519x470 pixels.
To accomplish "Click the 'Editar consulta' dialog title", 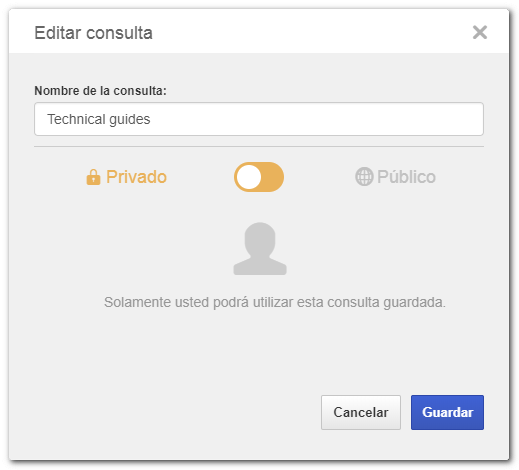I will click(x=93, y=33).
